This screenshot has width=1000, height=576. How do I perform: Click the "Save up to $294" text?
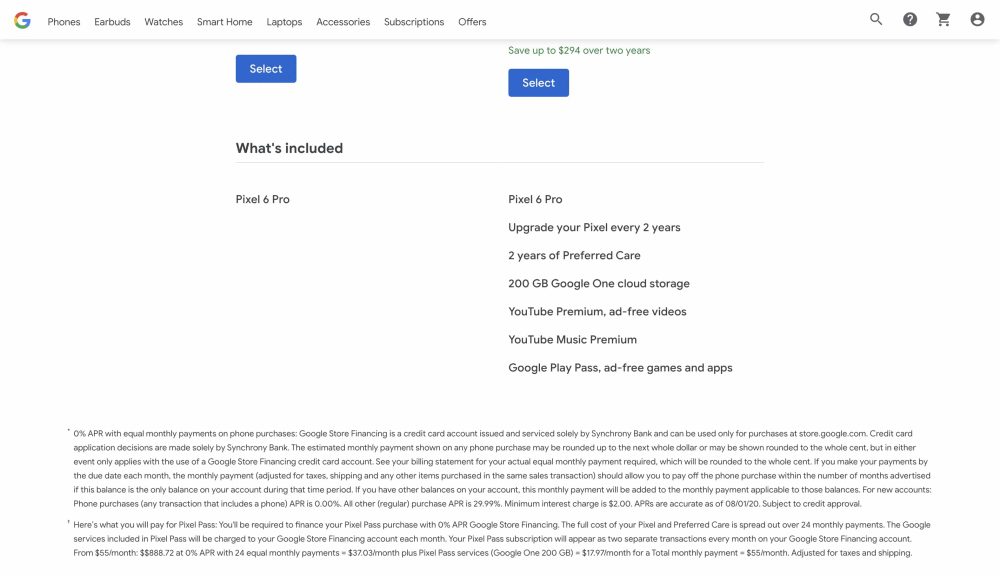pyautogui.click(x=579, y=51)
